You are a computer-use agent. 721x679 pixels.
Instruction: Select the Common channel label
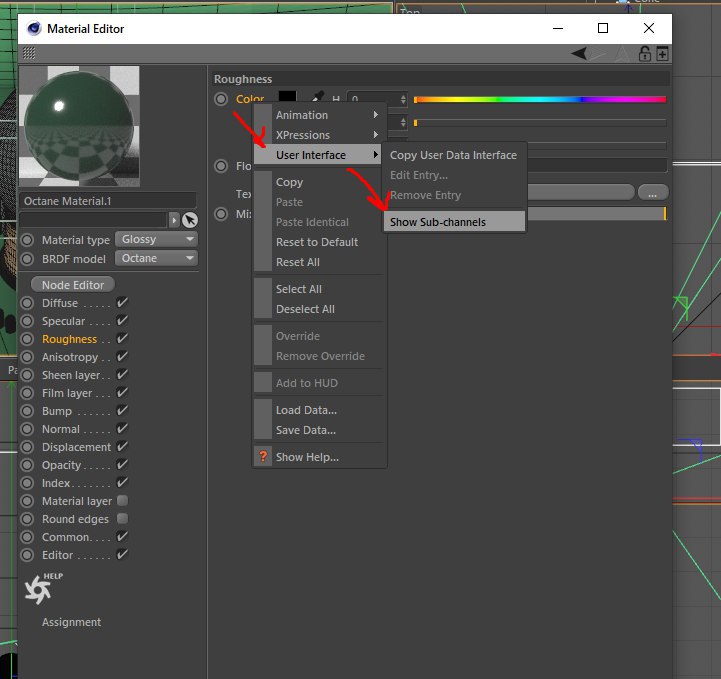click(x=66, y=537)
